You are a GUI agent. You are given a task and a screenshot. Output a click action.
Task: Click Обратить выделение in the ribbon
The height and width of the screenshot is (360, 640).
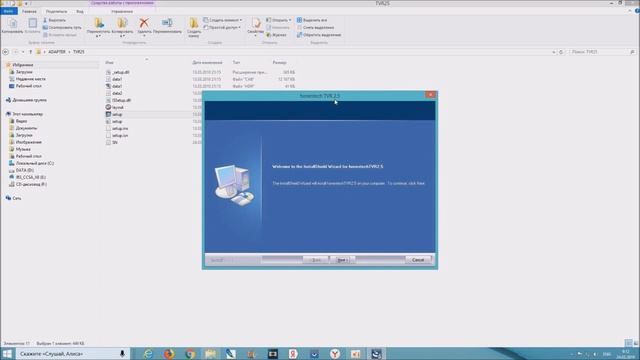319,35
